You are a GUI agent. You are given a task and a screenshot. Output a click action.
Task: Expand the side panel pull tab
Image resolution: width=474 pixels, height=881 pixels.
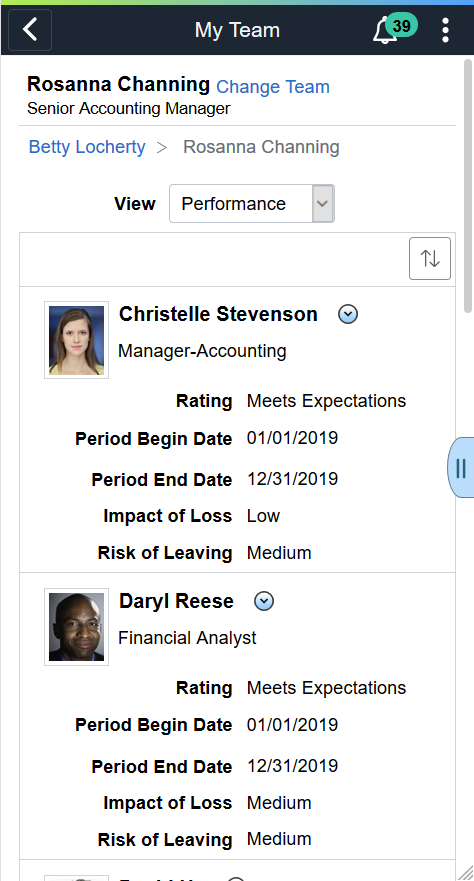tap(461, 467)
